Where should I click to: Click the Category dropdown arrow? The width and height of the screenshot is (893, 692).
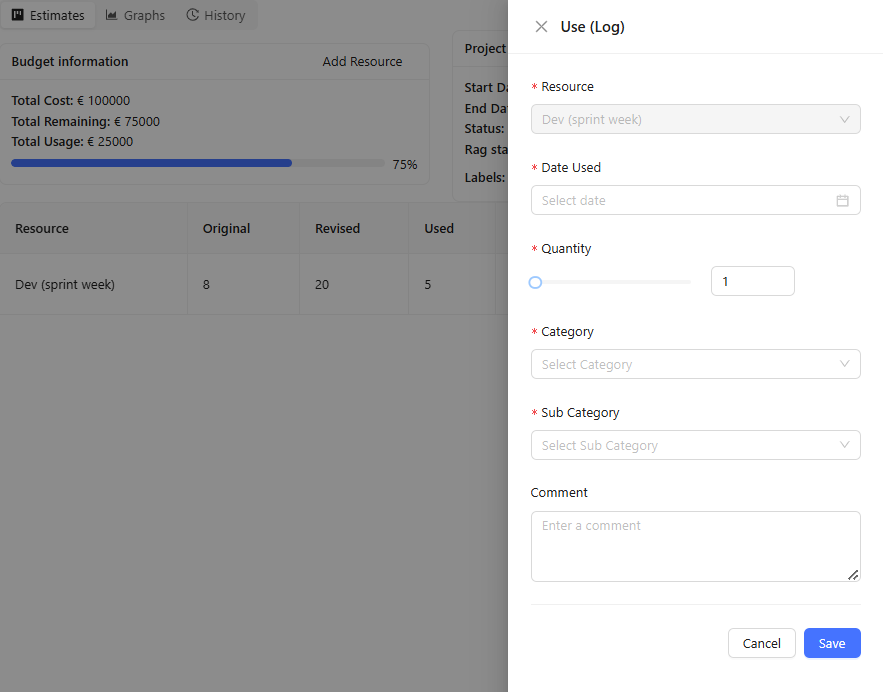point(845,365)
